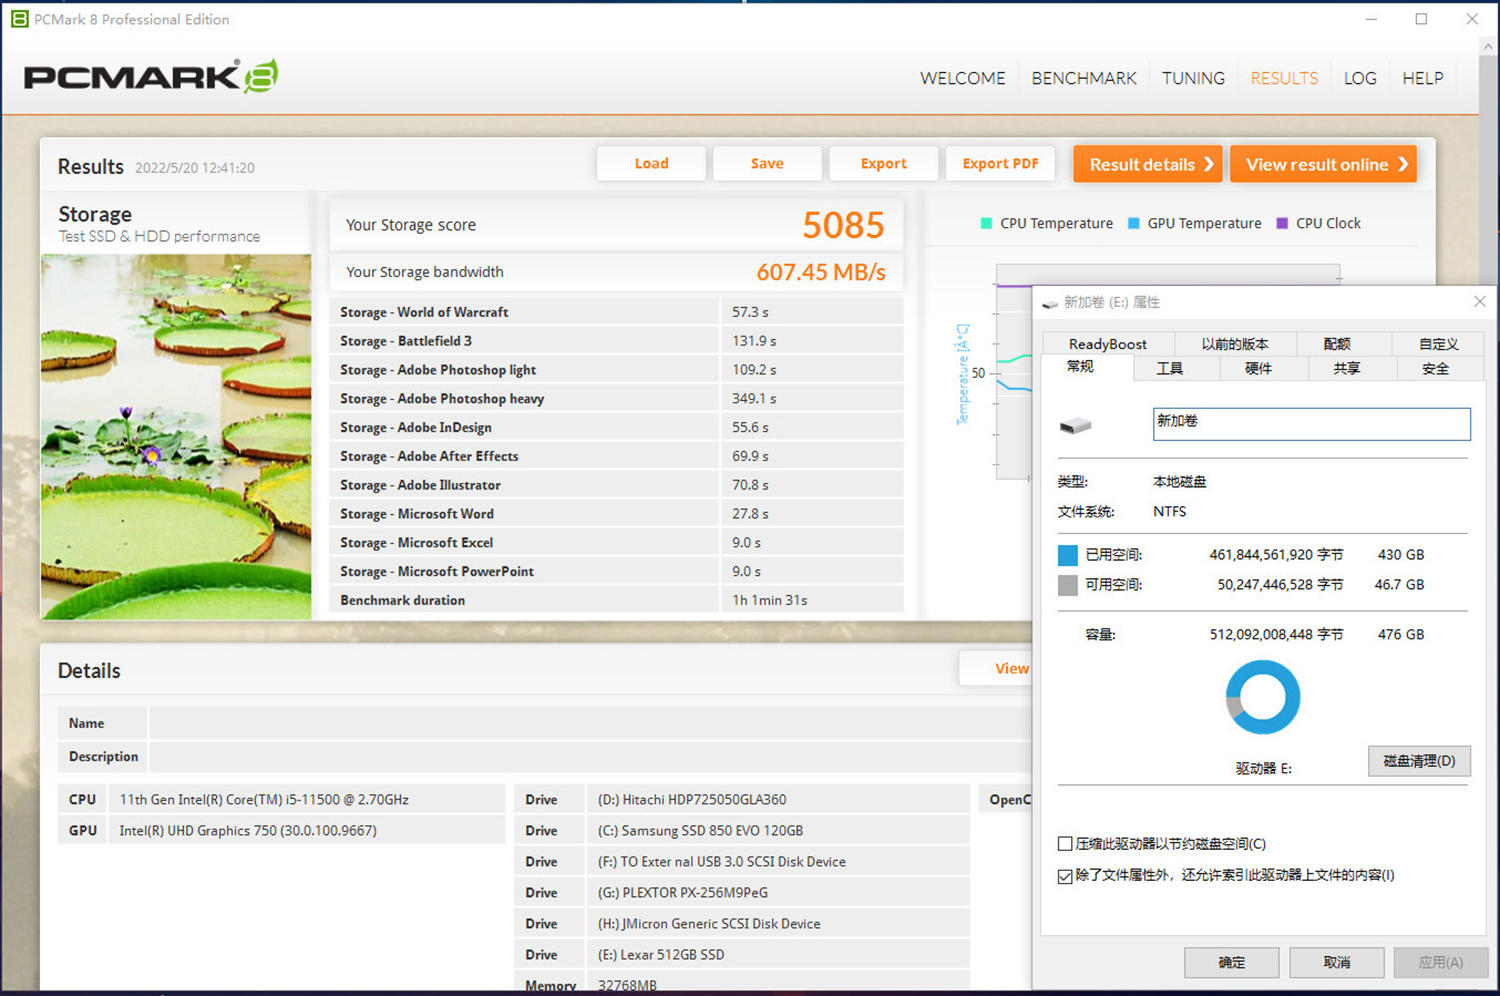Click the disk drive icon beside name field
This screenshot has width=1500, height=996.
(1075, 426)
